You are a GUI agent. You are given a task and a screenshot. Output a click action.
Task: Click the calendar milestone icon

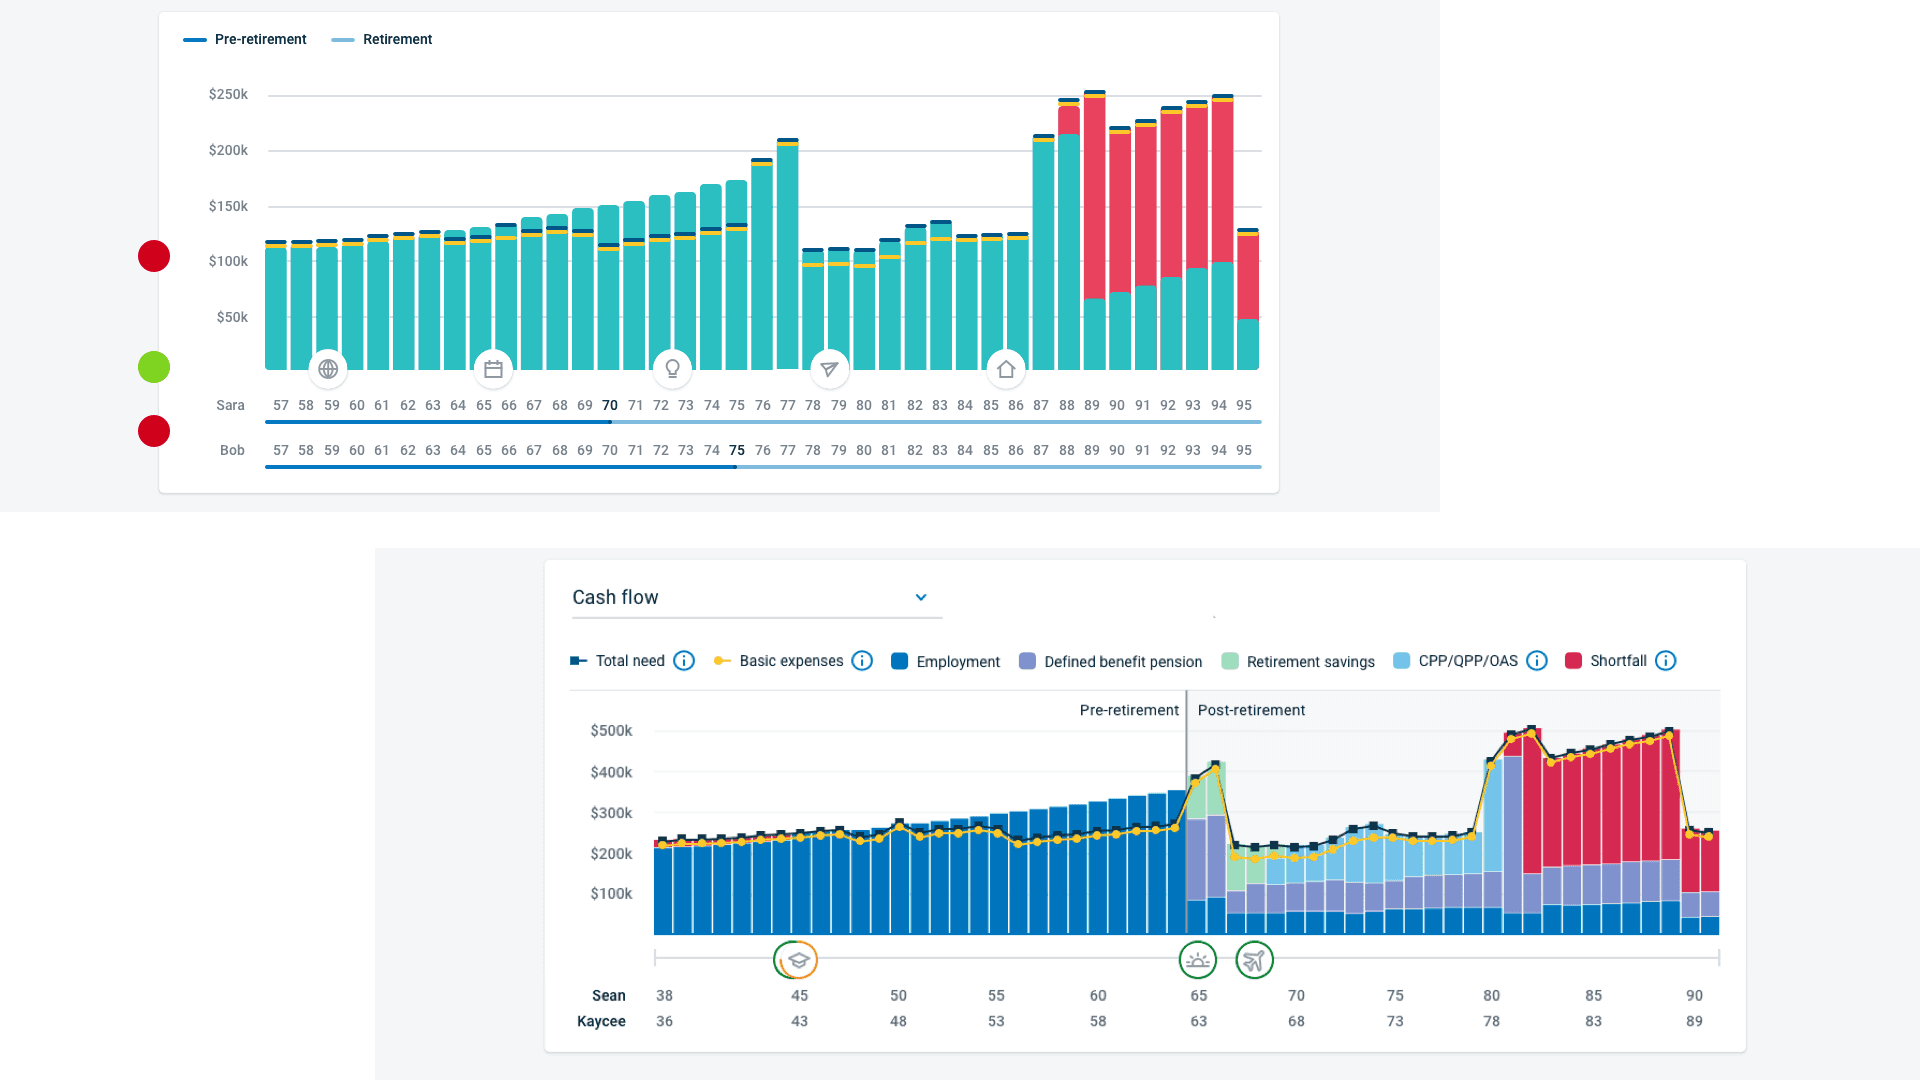click(493, 369)
